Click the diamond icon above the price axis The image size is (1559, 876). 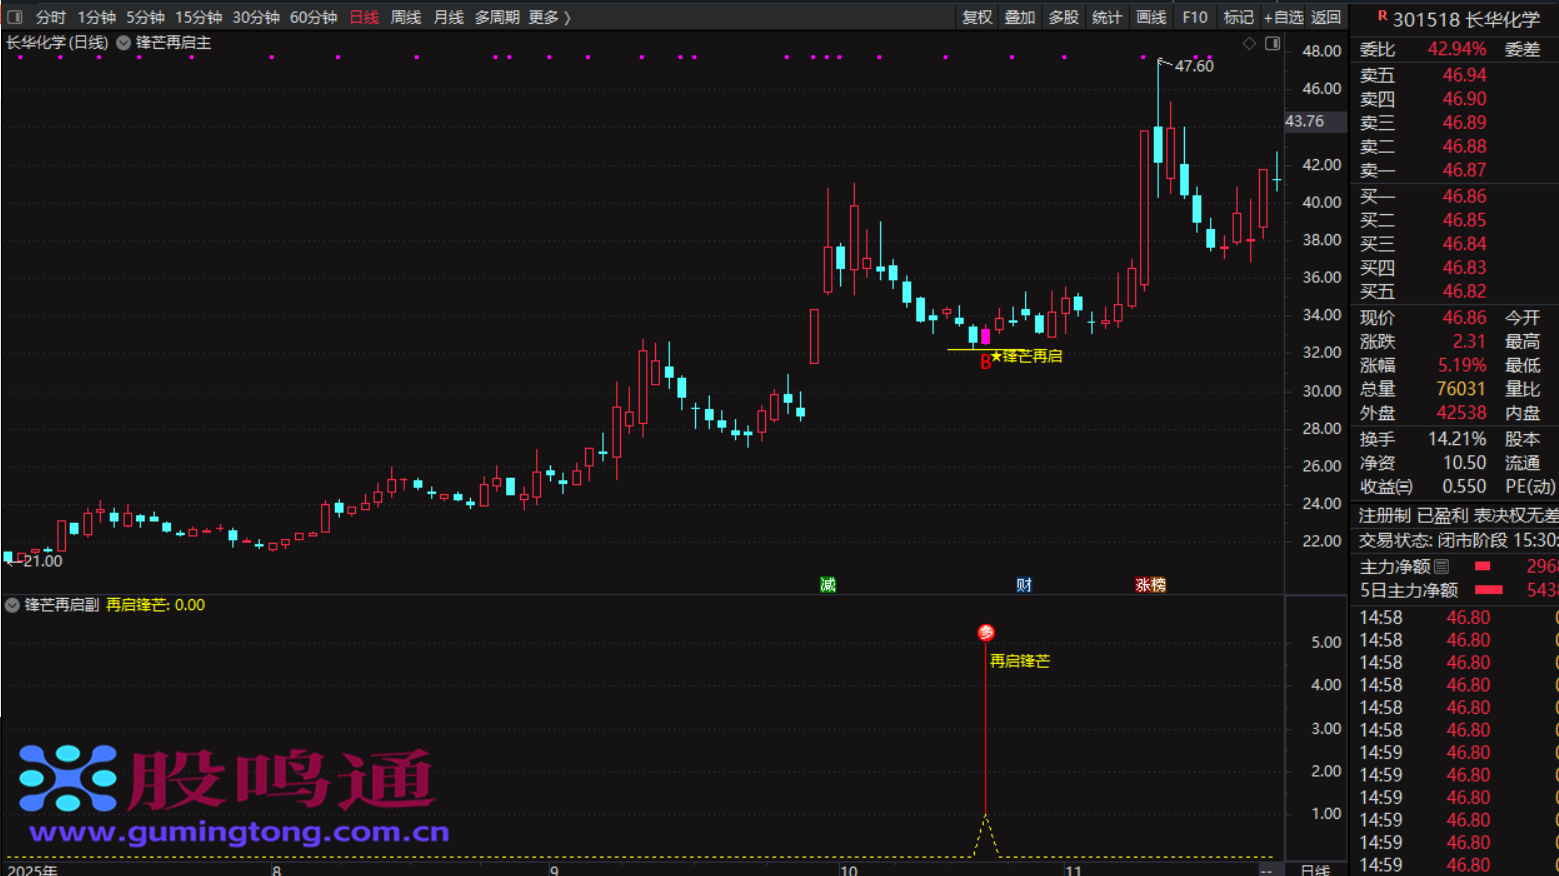point(1249,43)
